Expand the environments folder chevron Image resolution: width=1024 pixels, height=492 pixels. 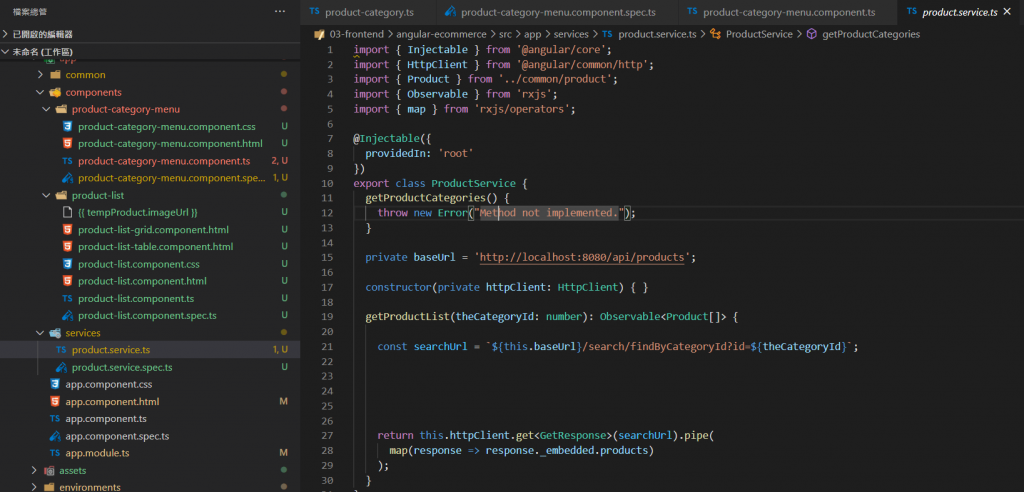coord(34,487)
